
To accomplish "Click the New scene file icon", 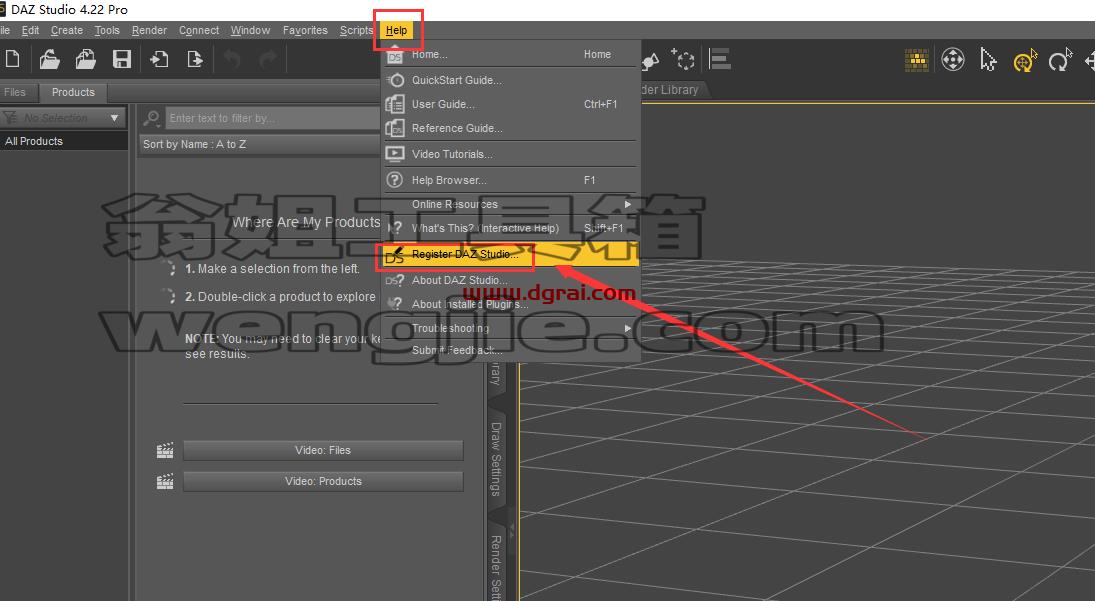I will click(x=12, y=59).
